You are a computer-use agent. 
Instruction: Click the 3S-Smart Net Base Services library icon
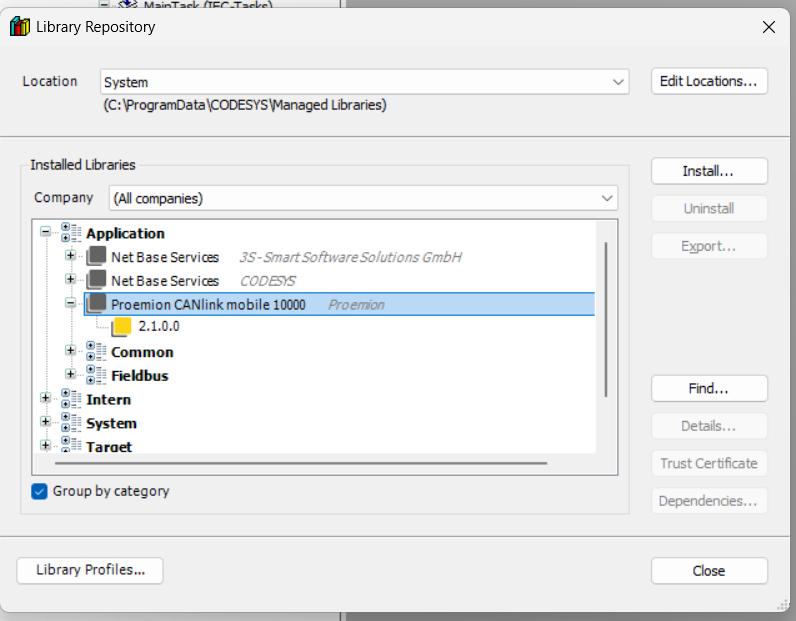coord(96,257)
